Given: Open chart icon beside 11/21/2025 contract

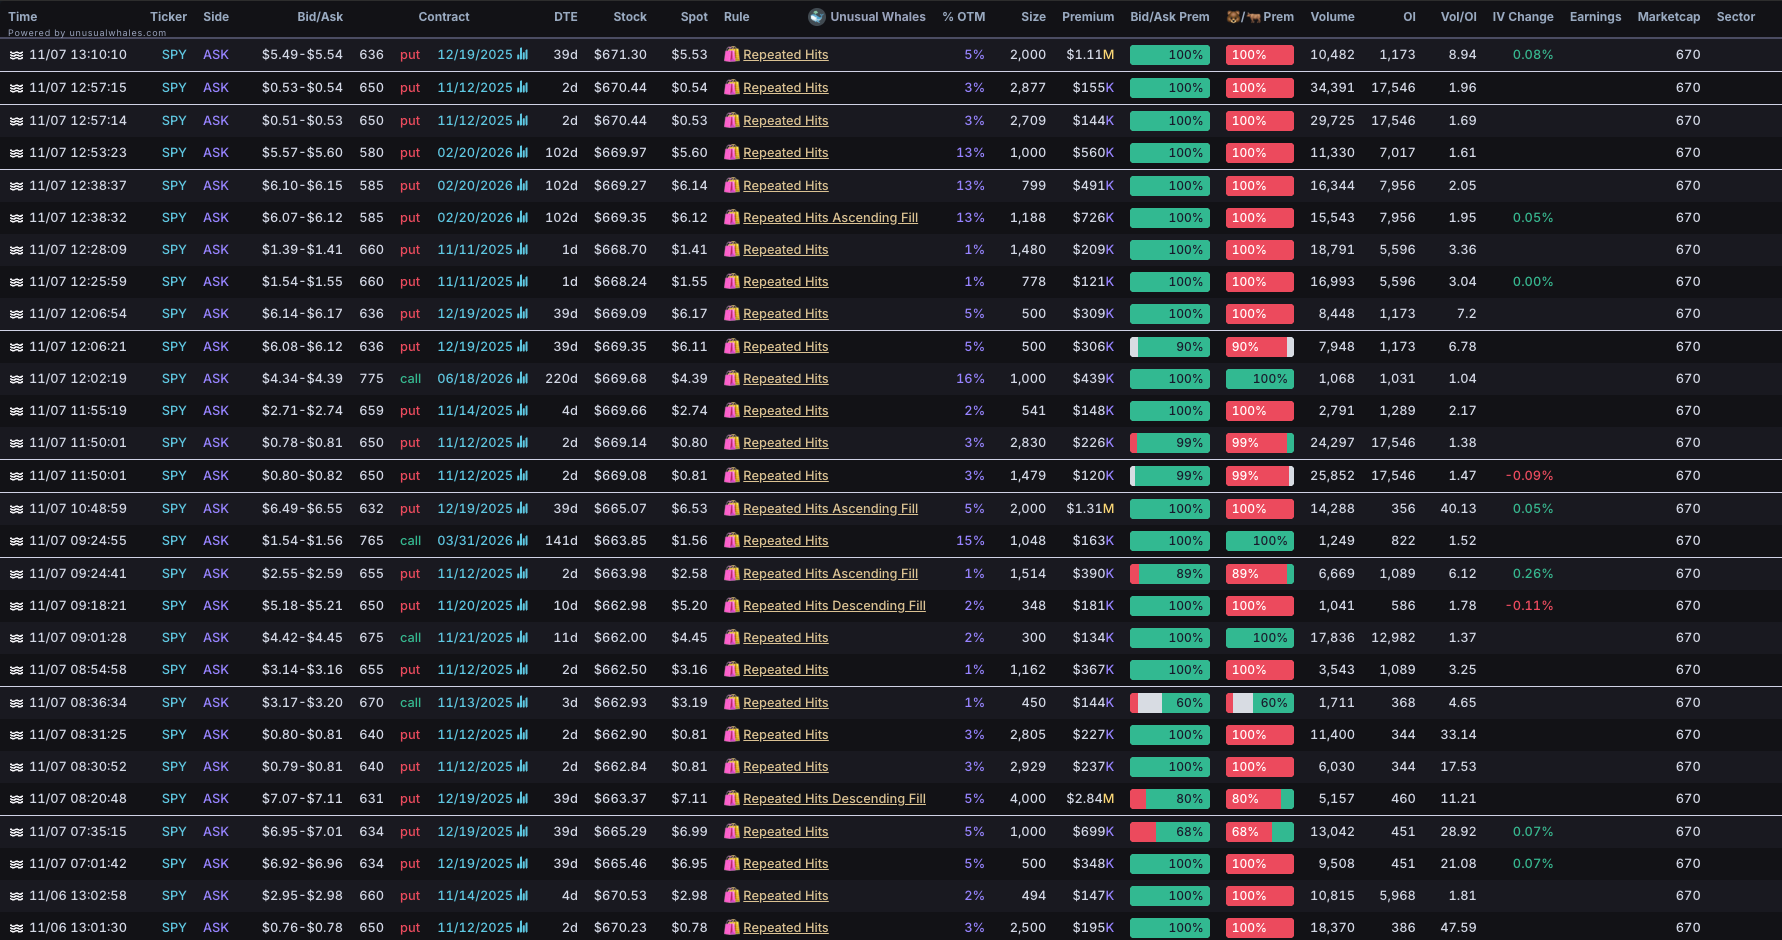Looking at the screenshot, I should click(522, 638).
